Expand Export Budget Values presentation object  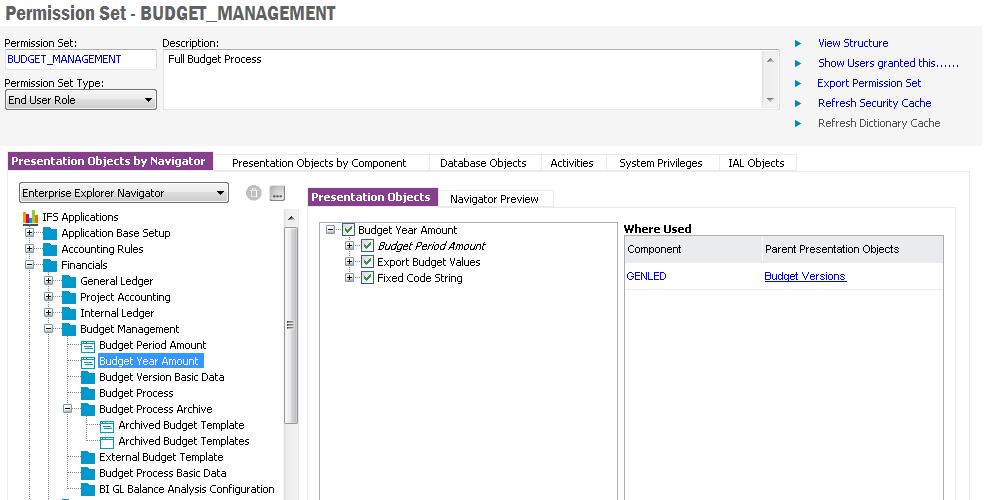tap(350, 262)
